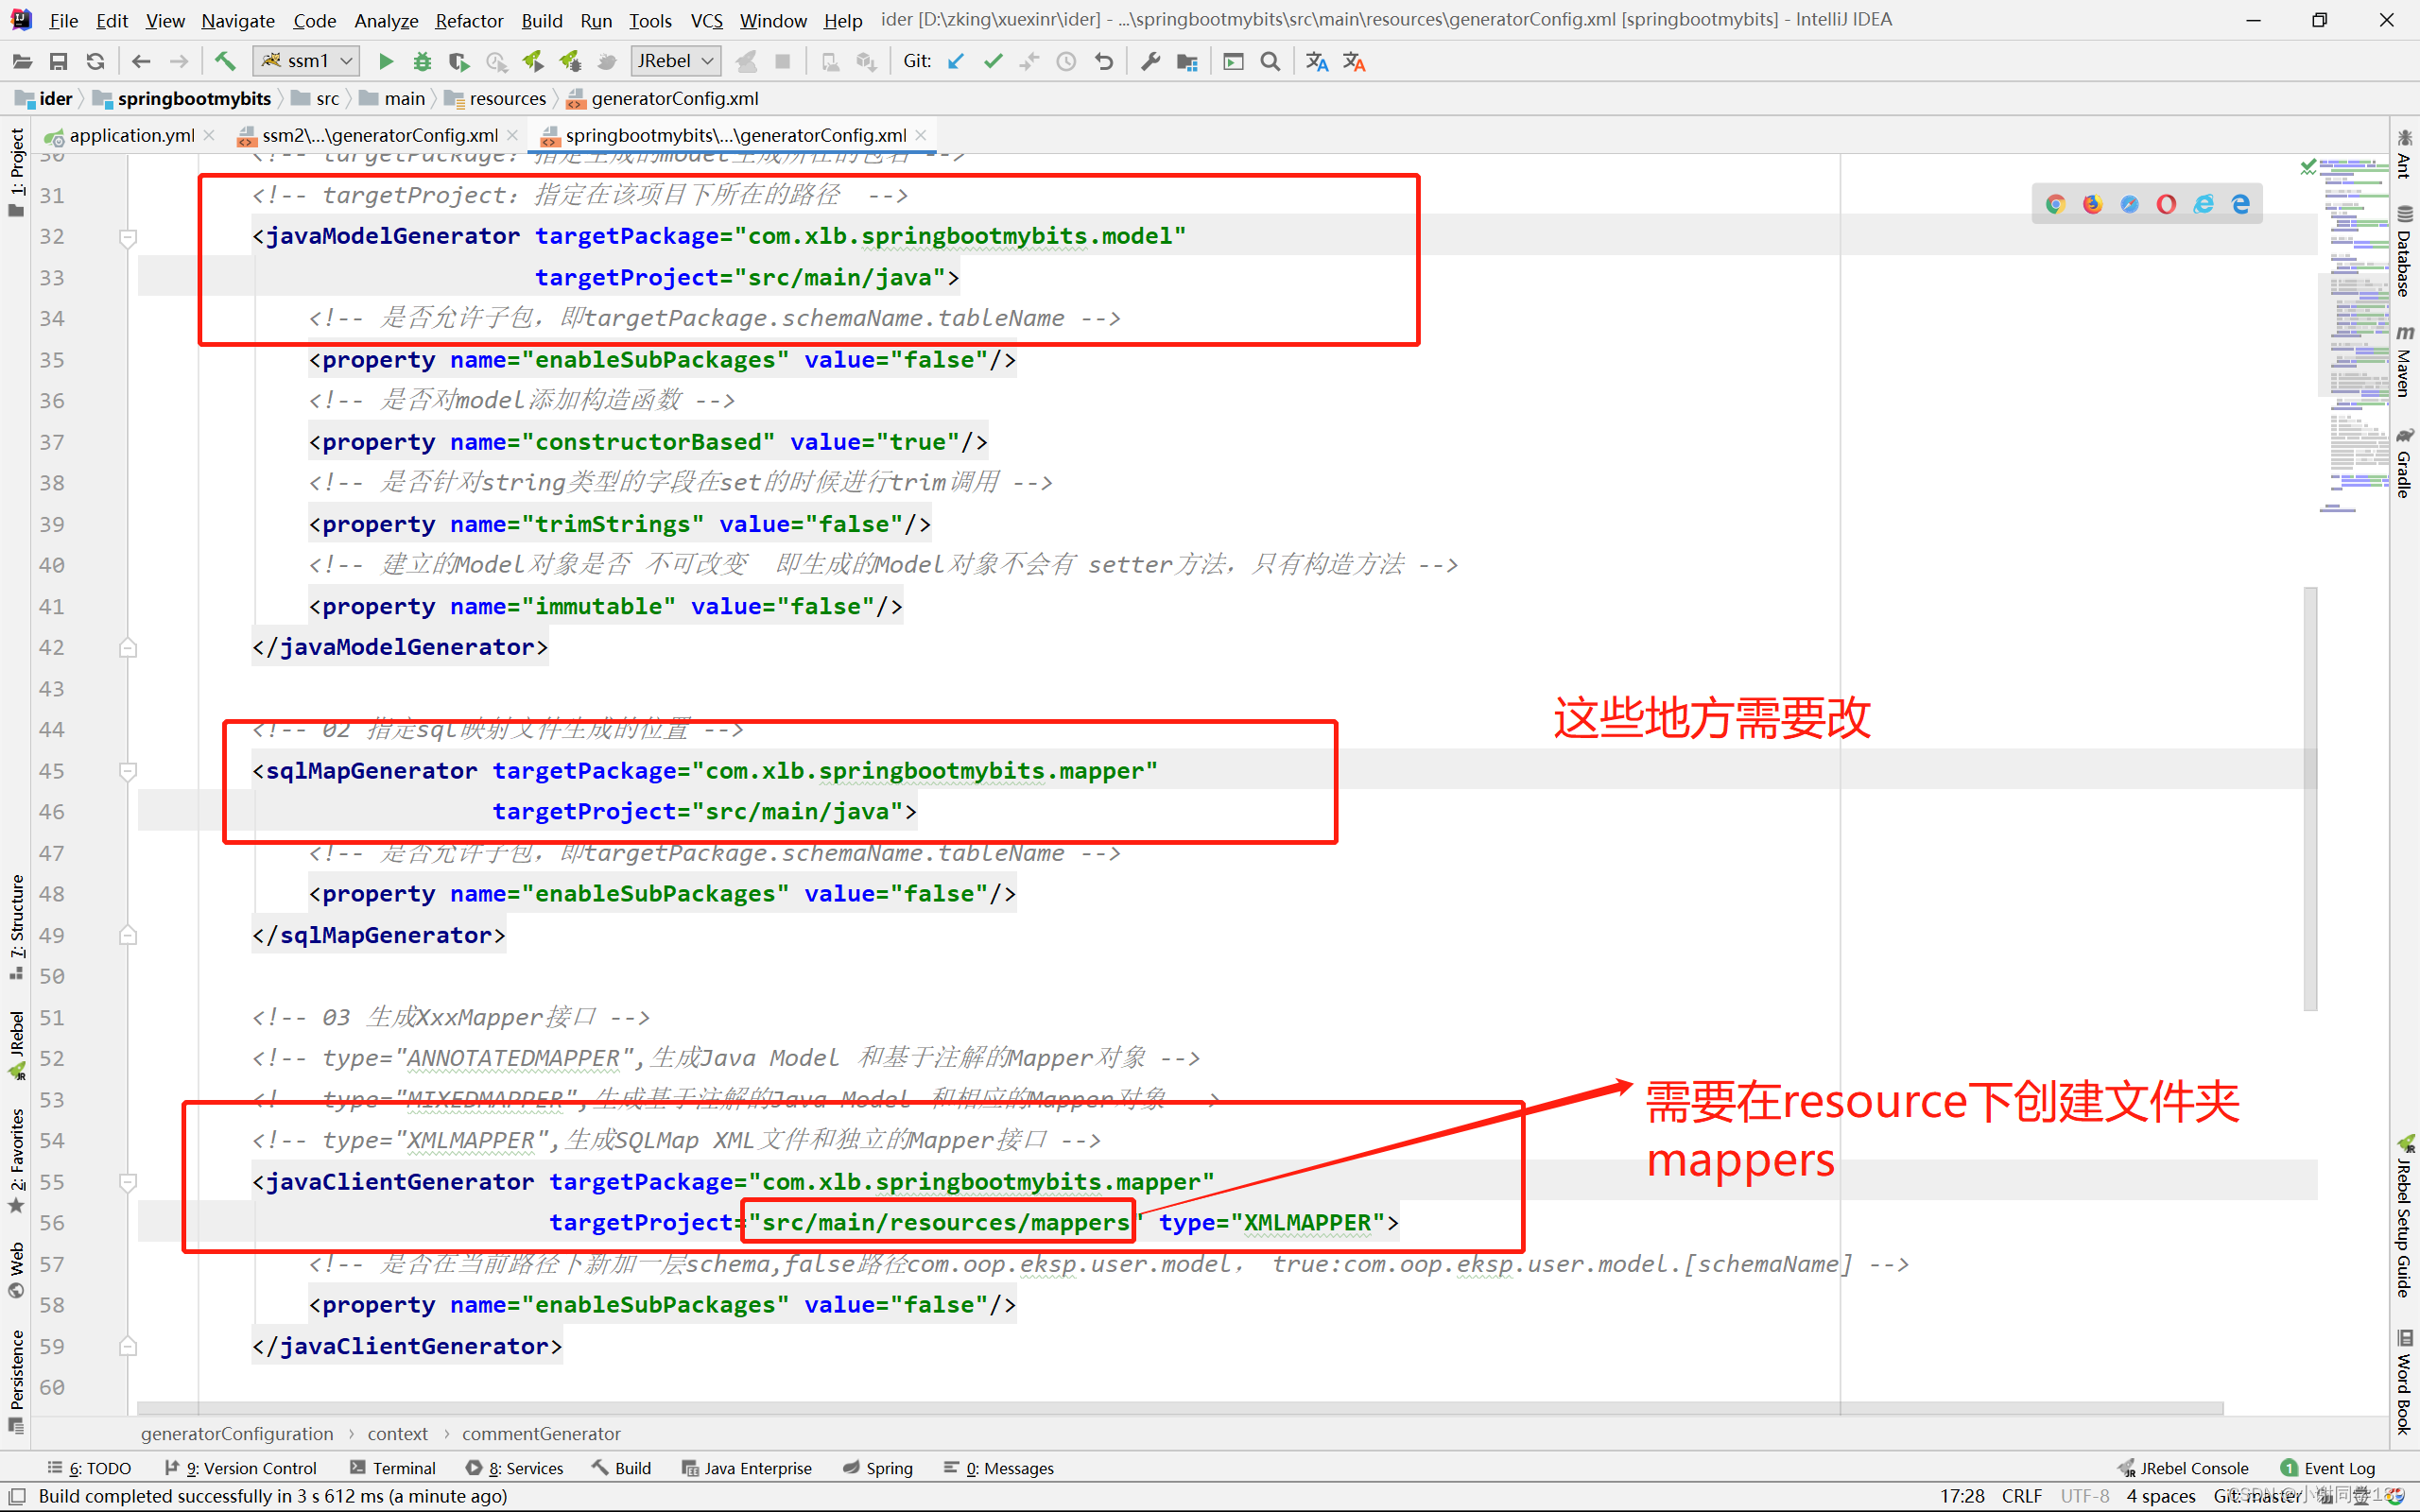Screen dimensions: 2420x1512
Task: Run with coverage shield icon
Action: [459, 62]
